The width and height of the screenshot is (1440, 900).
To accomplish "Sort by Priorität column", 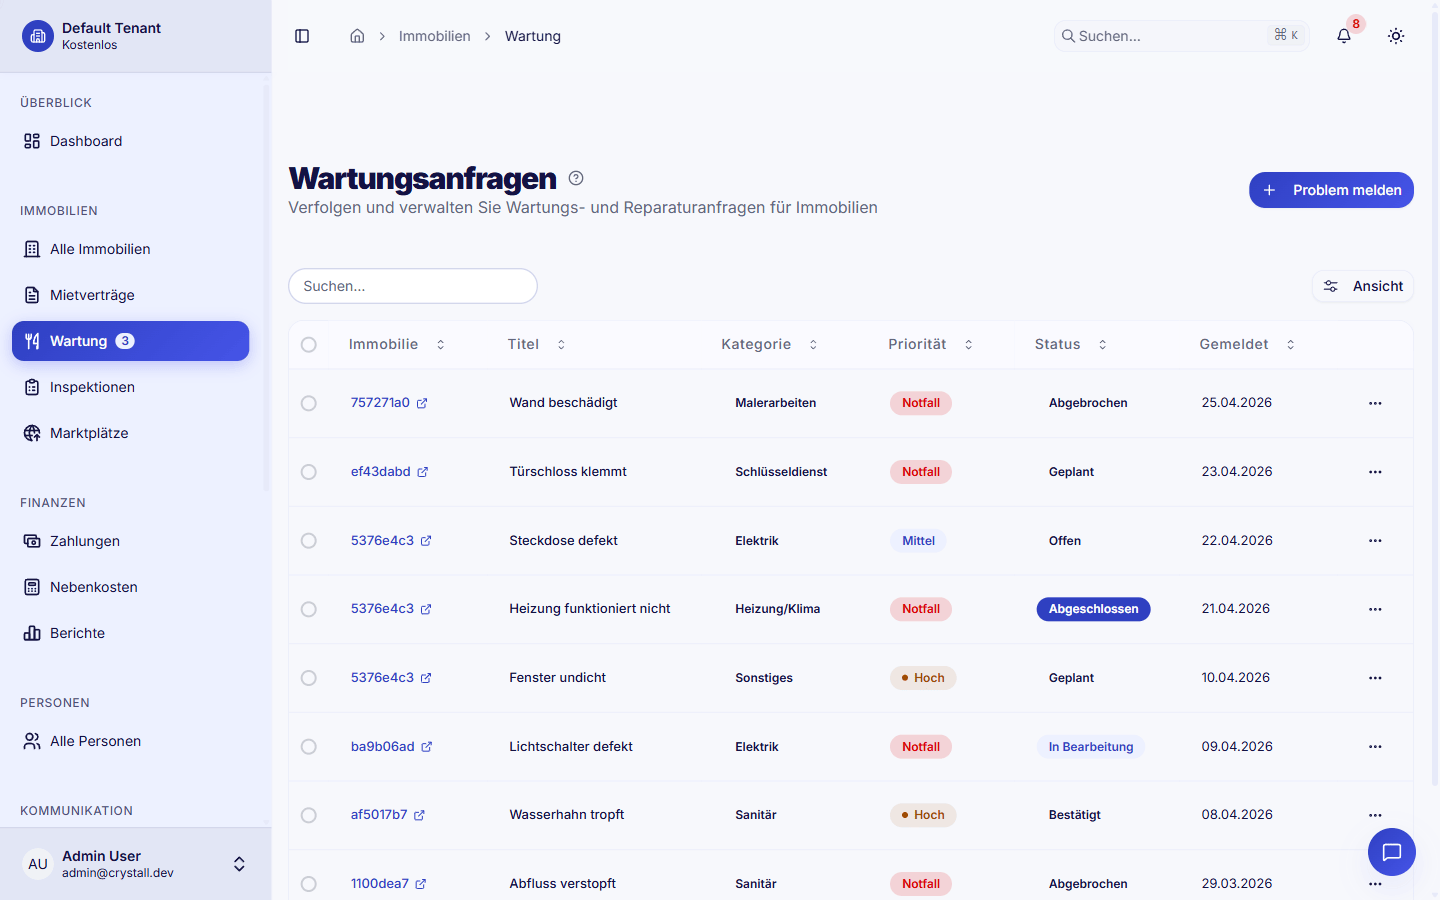I will click(930, 344).
